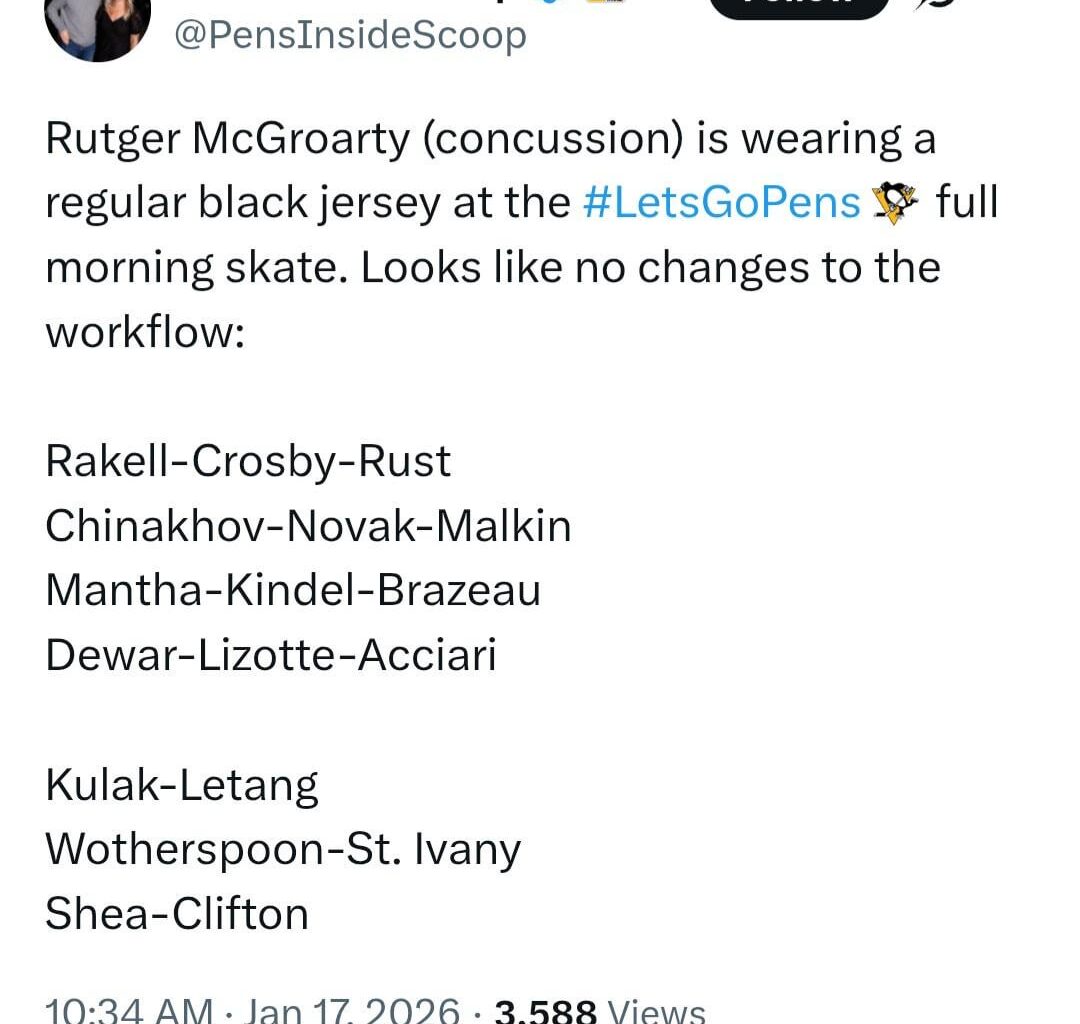
Task: Select the Rakell-Crosby-Rust line
Action: [248, 461]
